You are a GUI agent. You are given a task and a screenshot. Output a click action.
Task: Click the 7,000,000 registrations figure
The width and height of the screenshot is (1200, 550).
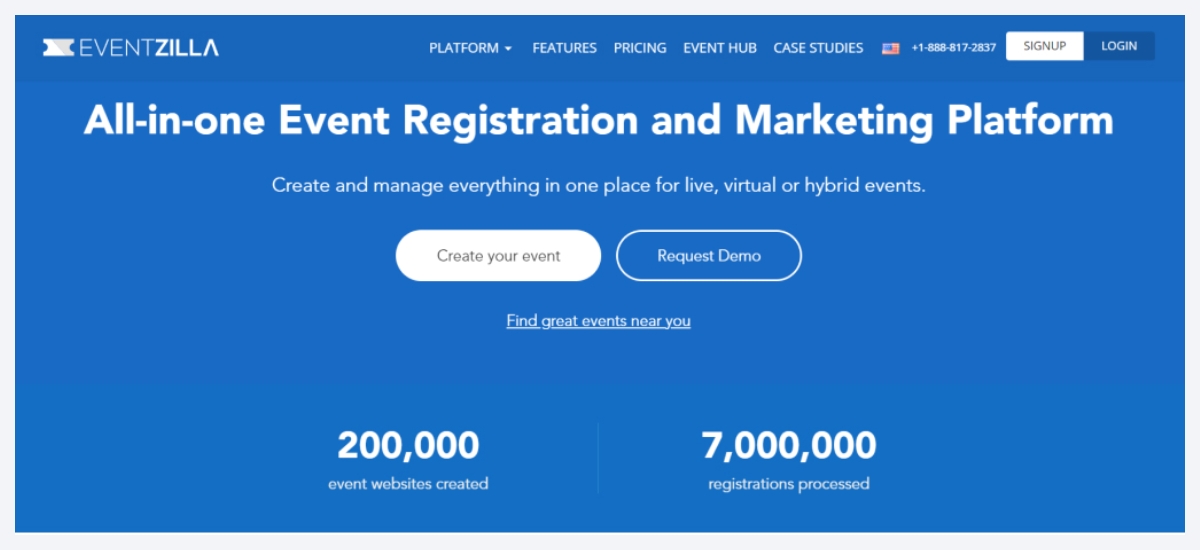(x=789, y=445)
